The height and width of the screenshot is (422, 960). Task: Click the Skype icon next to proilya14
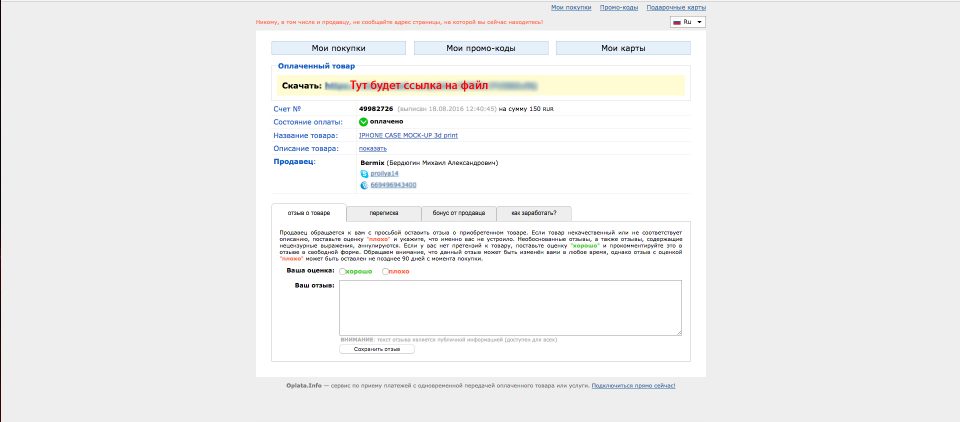(364, 174)
